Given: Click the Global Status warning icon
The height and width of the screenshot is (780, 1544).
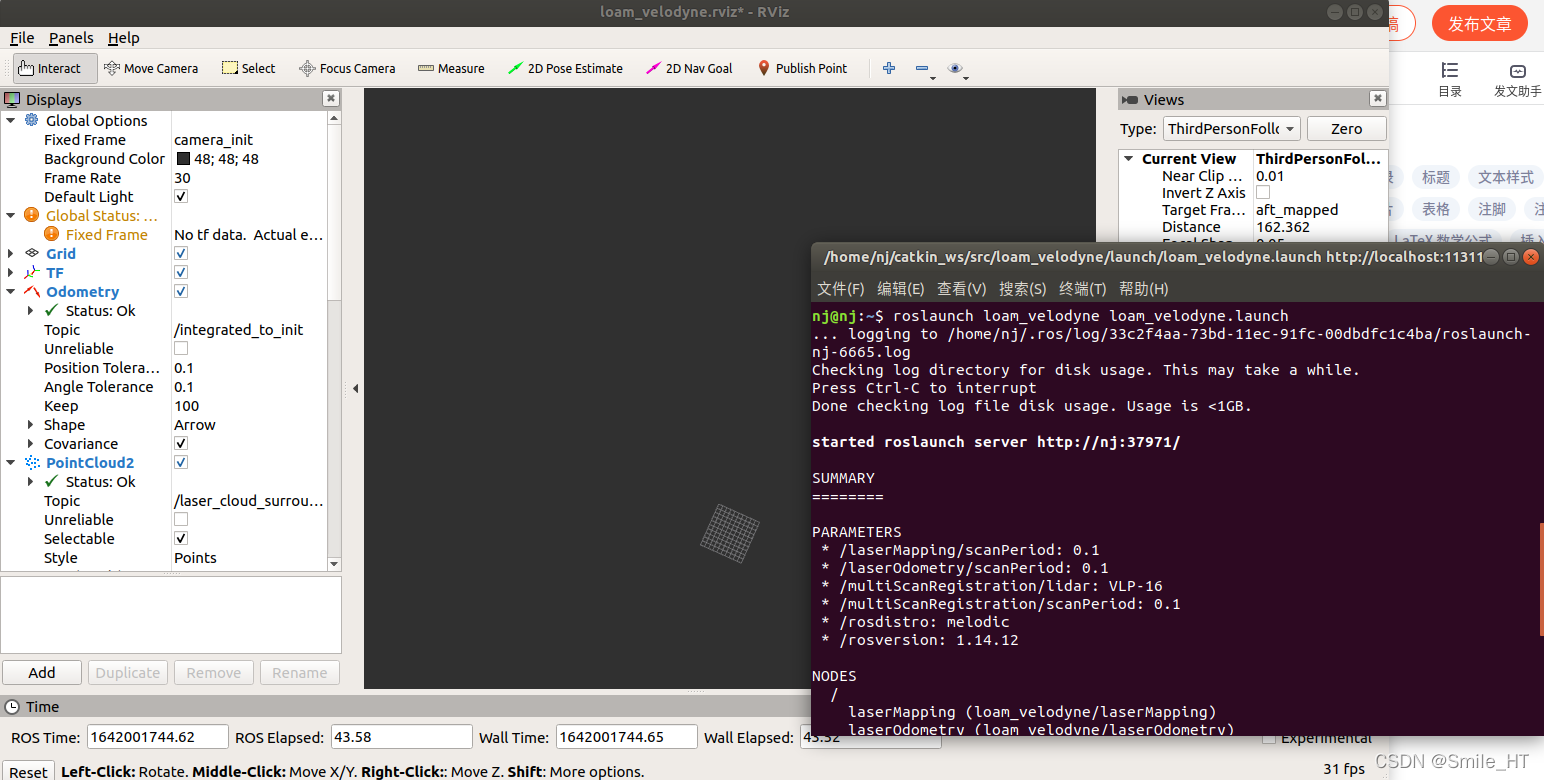Looking at the screenshot, I should [31, 215].
